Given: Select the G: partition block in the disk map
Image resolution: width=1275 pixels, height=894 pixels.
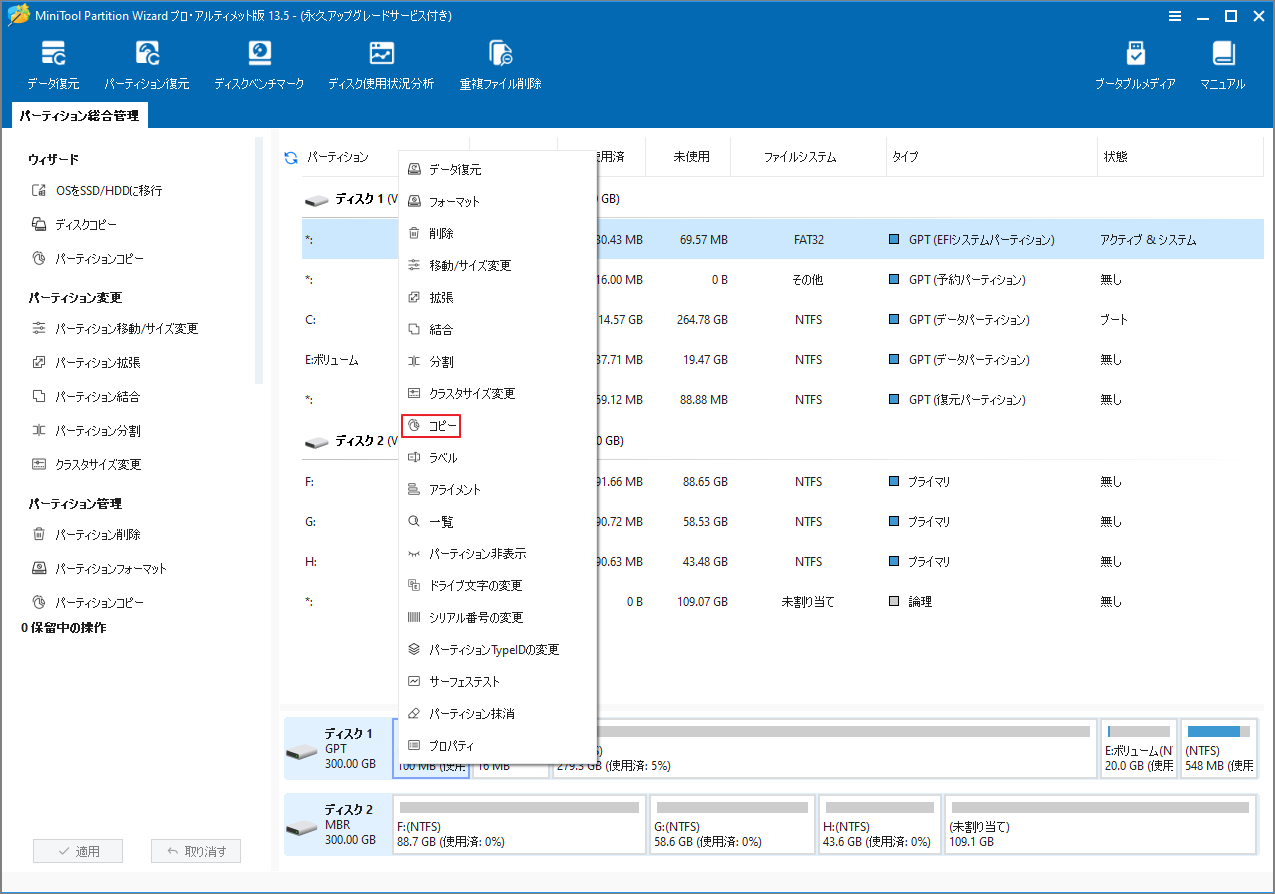Looking at the screenshot, I should pos(731,824).
